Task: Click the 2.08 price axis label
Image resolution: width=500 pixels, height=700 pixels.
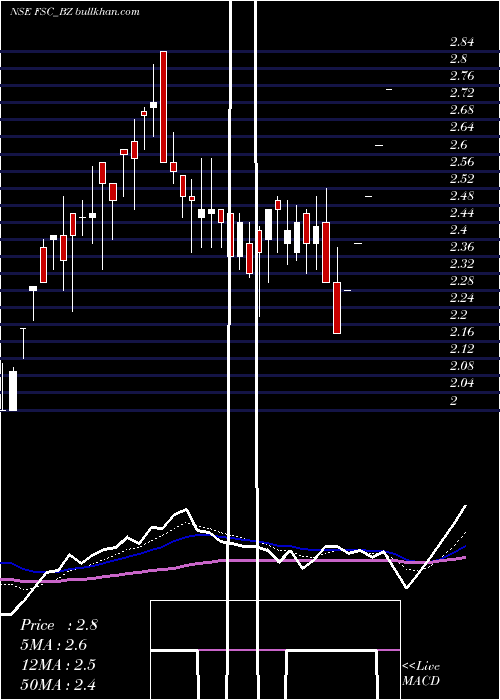Action: coord(462,367)
